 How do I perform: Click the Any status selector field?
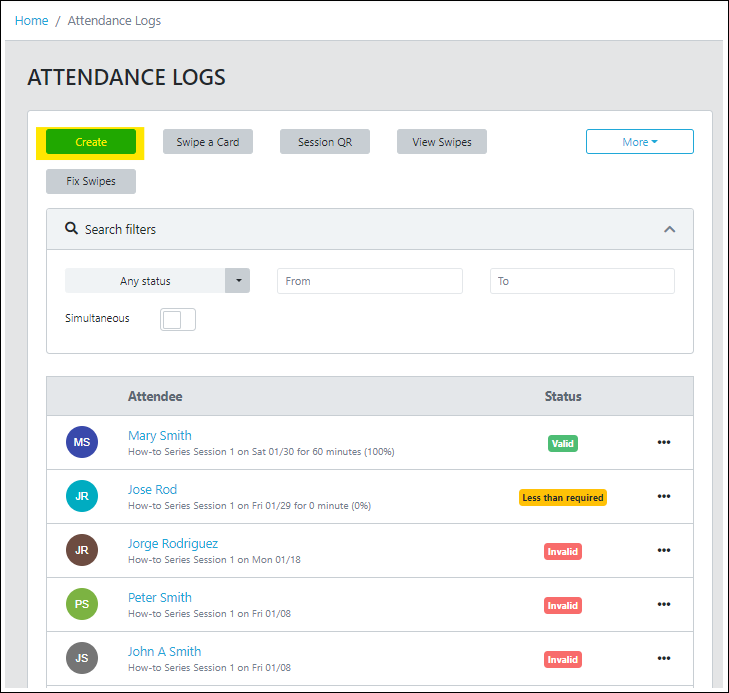click(x=145, y=281)
